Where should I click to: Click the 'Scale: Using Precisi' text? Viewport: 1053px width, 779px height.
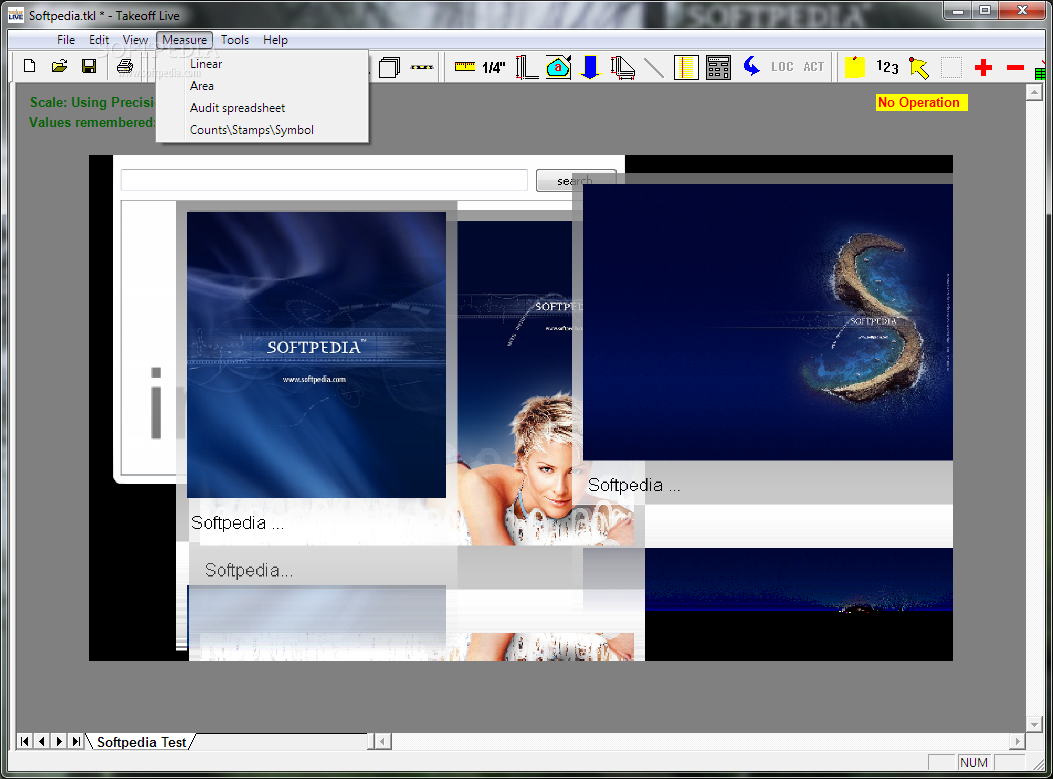[x=92, y=102]
